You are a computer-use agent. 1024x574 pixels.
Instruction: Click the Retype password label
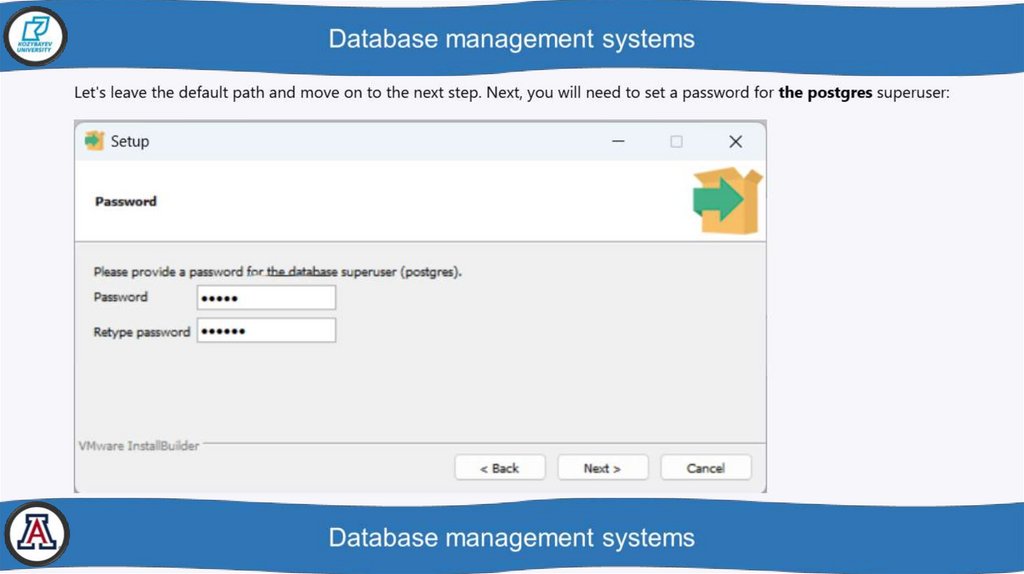142,331
